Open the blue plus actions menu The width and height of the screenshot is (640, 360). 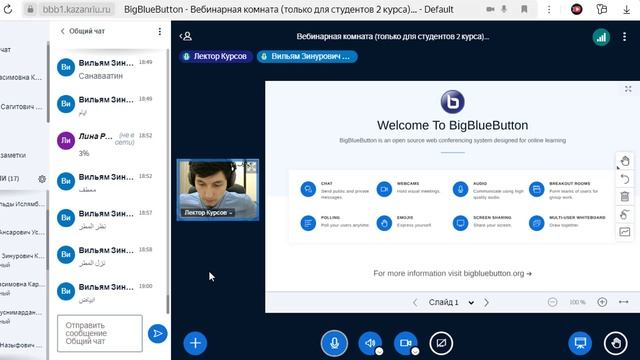tap(195, 343)
